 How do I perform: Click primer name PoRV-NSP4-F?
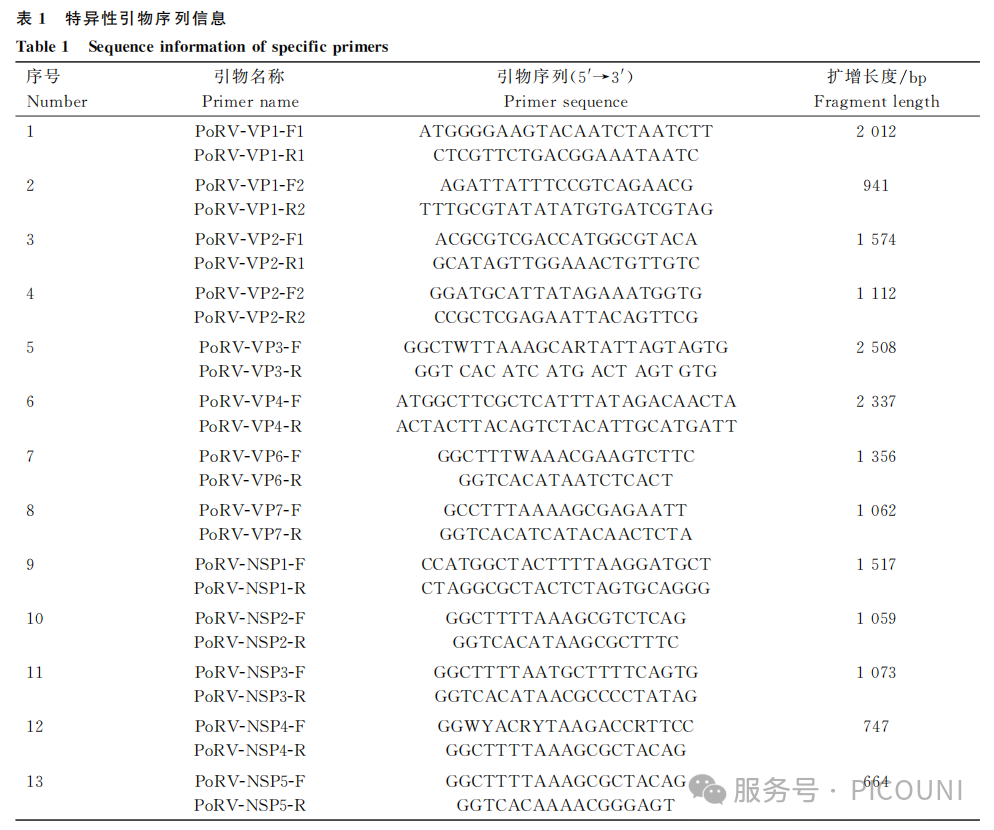pyautogui.click(x=250, y=726)
